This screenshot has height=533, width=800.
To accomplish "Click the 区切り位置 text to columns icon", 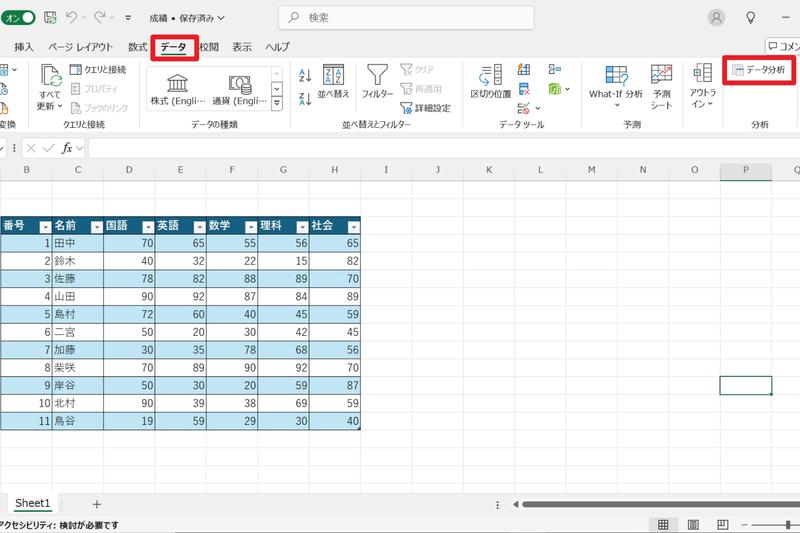I will [x=490, y=82].
